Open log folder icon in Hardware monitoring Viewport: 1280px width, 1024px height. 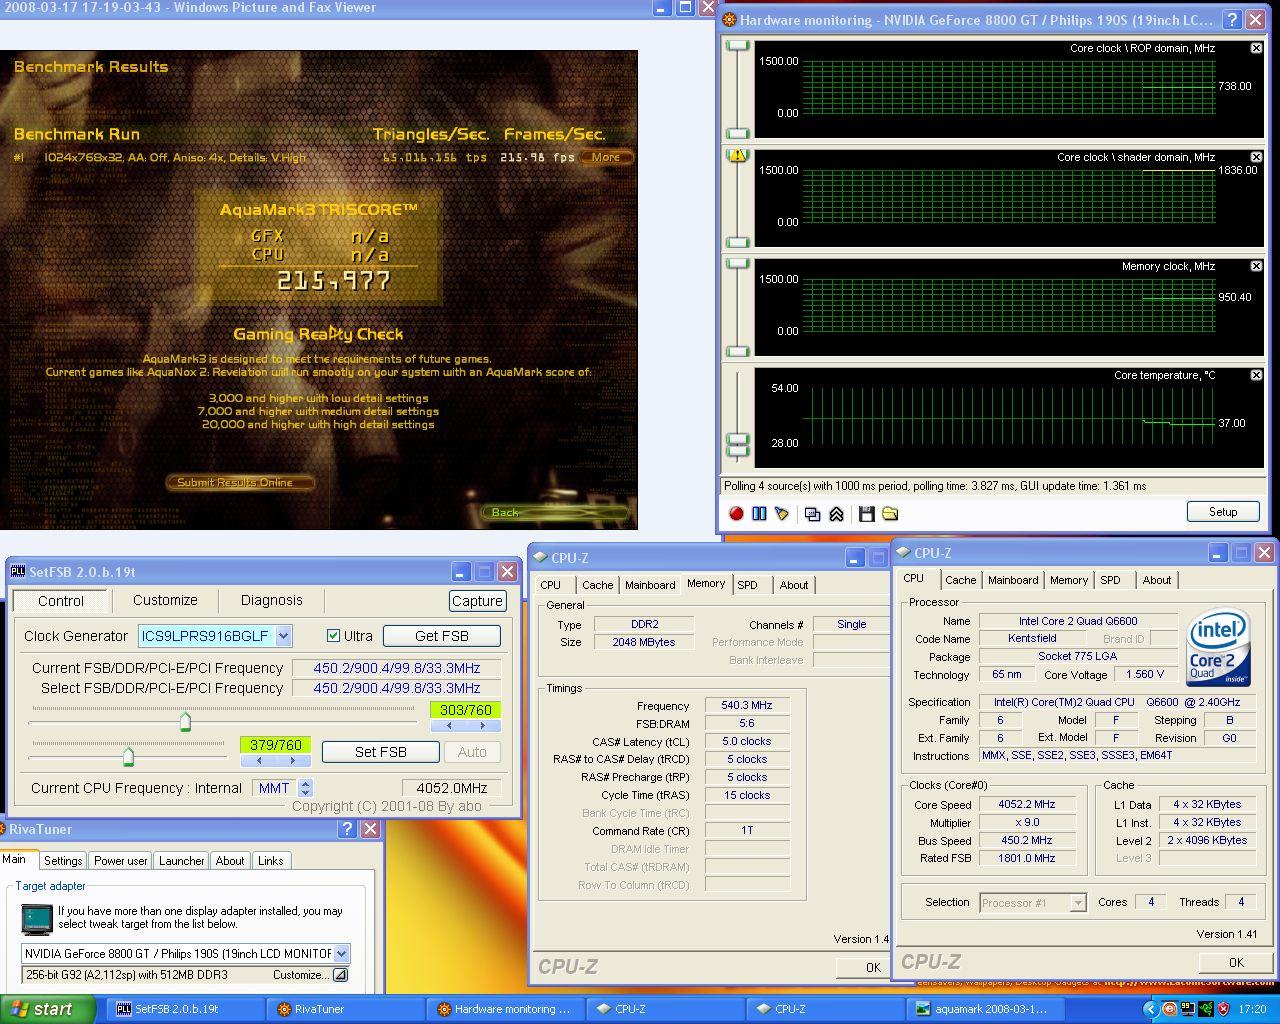pyautogui.click(x=890, y=513)
